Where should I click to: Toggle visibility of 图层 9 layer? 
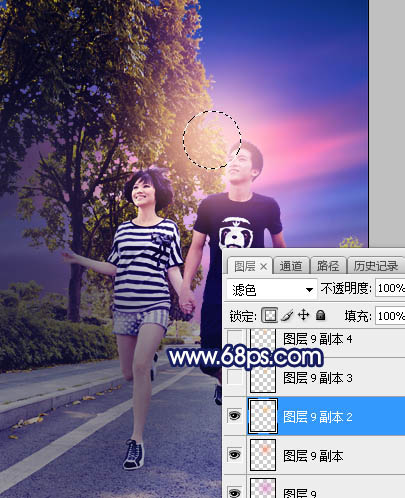234,492
